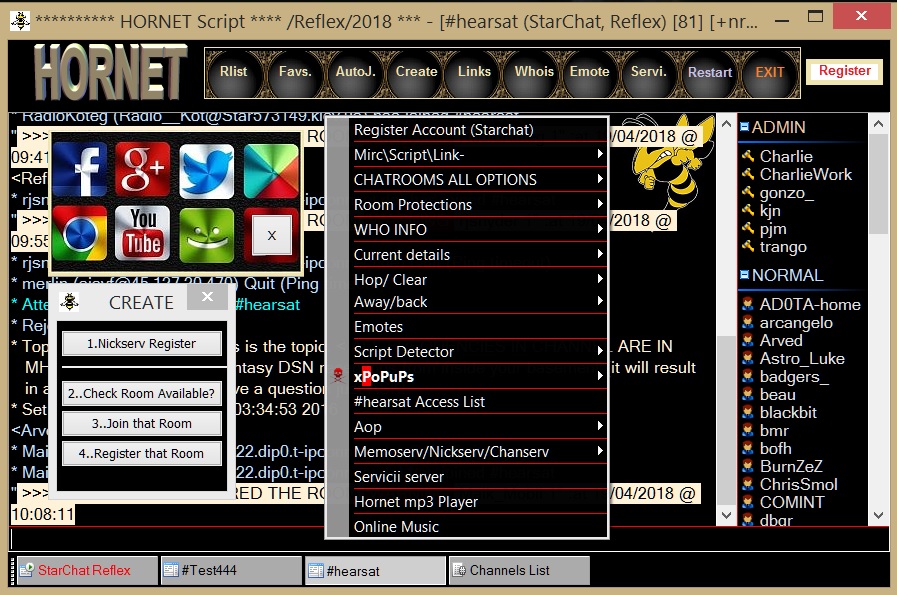This screenshot has height=595, width=897.
Task: Open the Channels List tab
Action: pyautogui.click(x=519, y=570)
